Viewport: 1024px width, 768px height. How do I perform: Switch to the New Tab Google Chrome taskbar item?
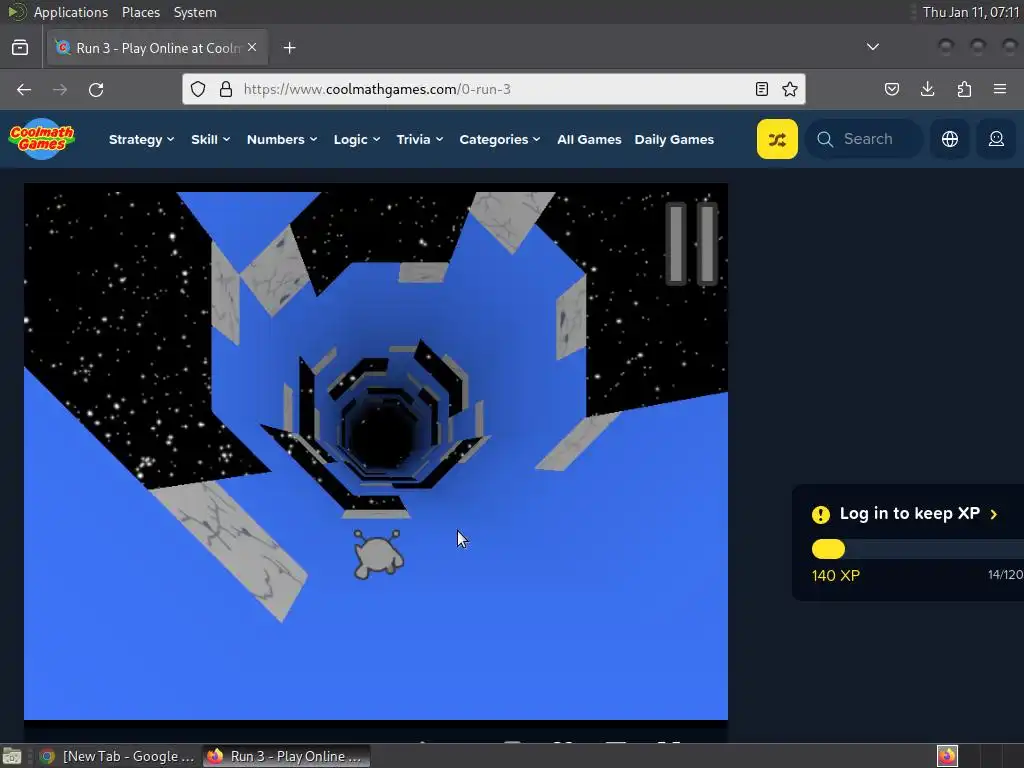(x=118, y=756)
